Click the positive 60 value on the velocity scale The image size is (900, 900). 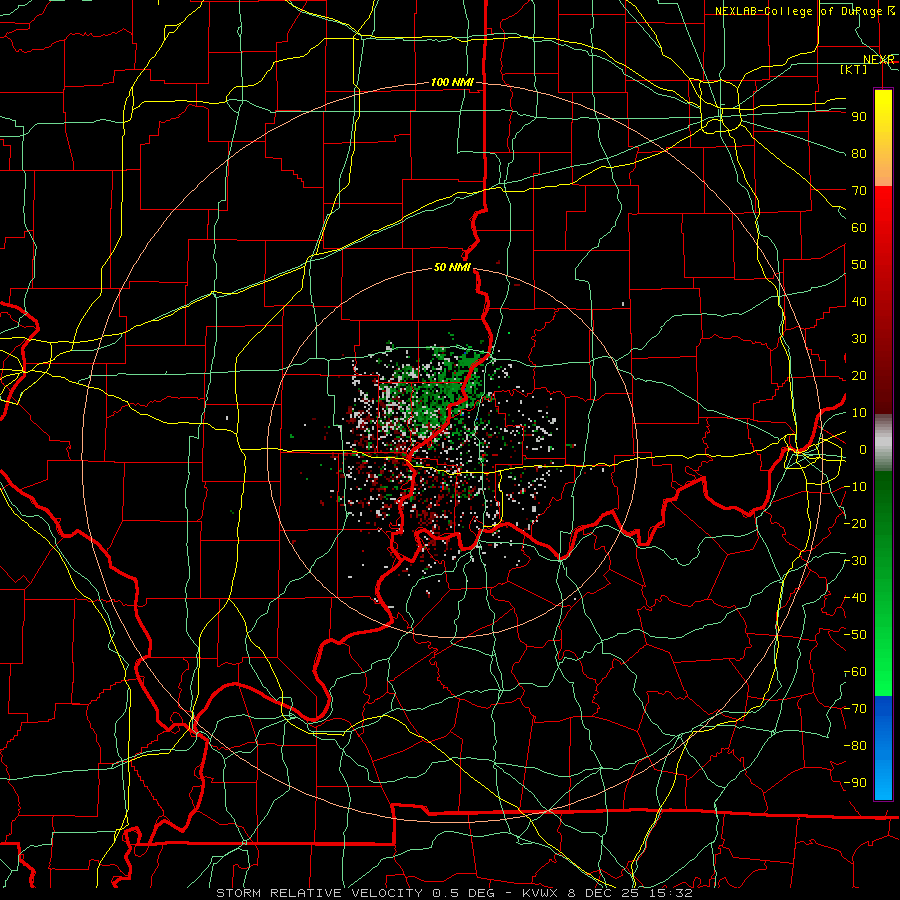pos(859,227)
